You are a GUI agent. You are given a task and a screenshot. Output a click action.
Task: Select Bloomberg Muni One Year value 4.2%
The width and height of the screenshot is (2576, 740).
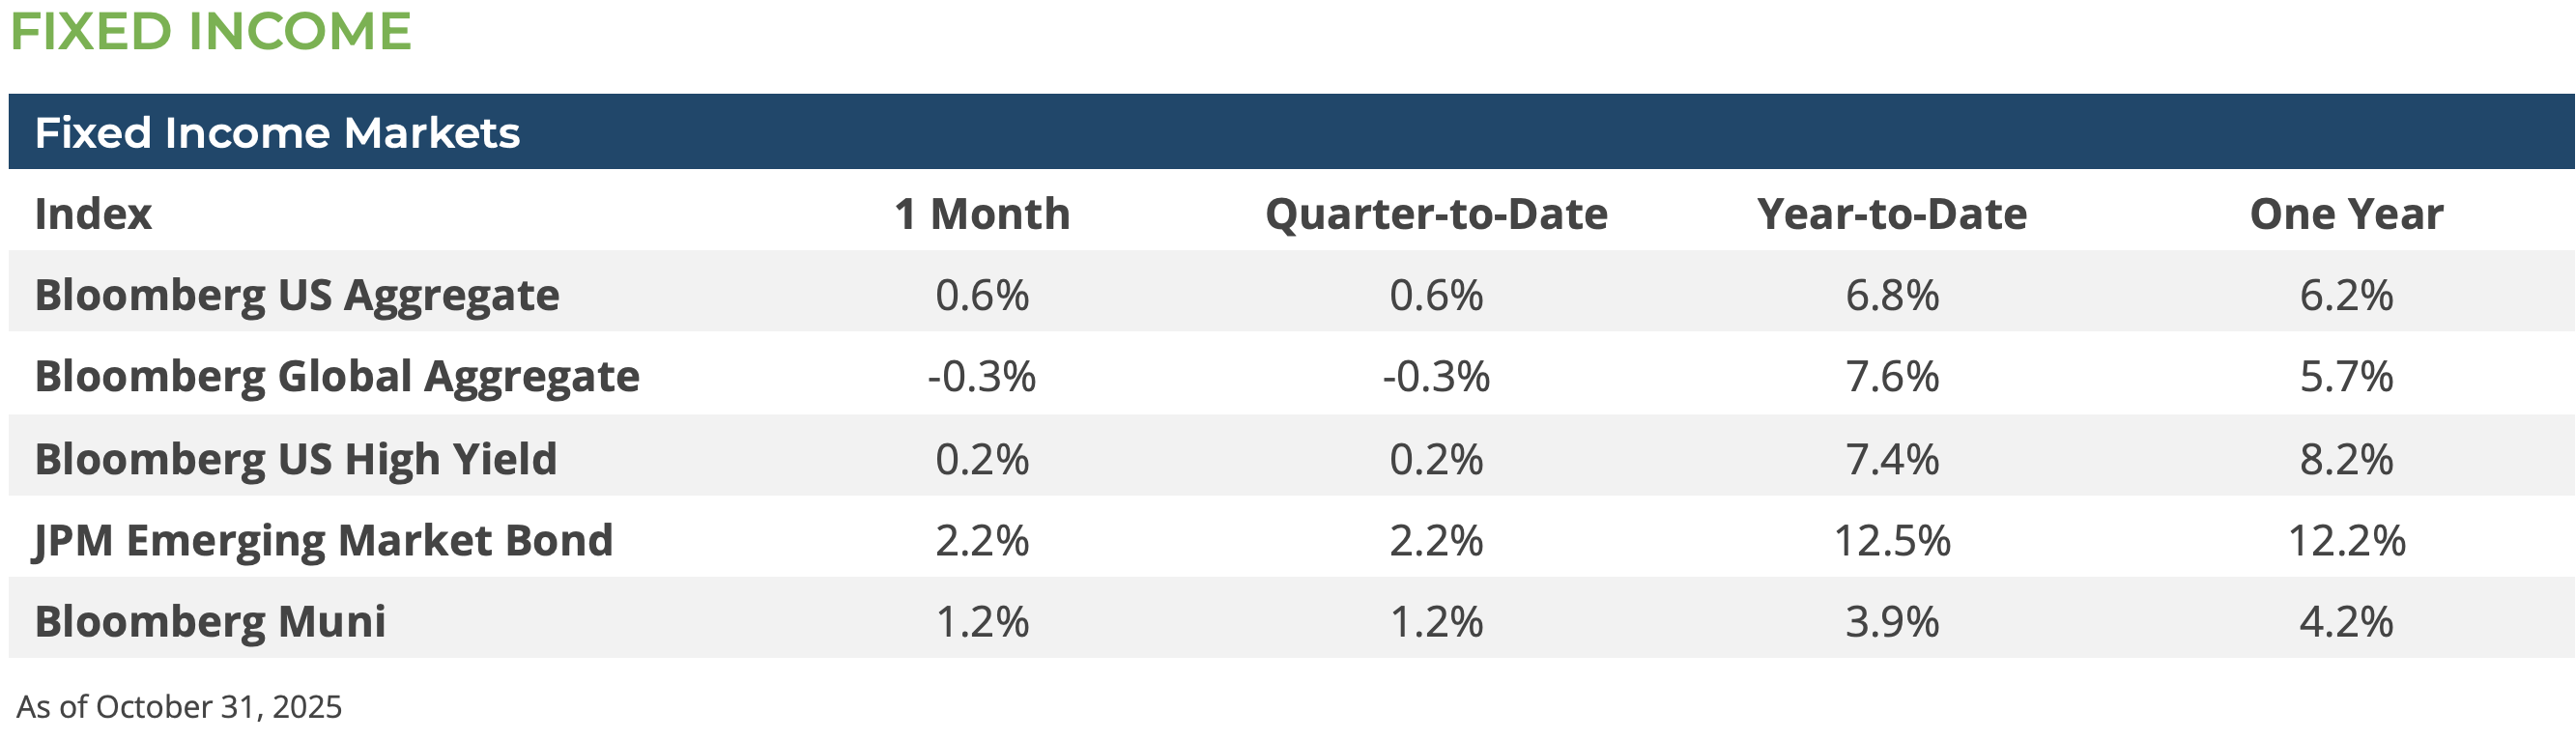point(2346,621)
